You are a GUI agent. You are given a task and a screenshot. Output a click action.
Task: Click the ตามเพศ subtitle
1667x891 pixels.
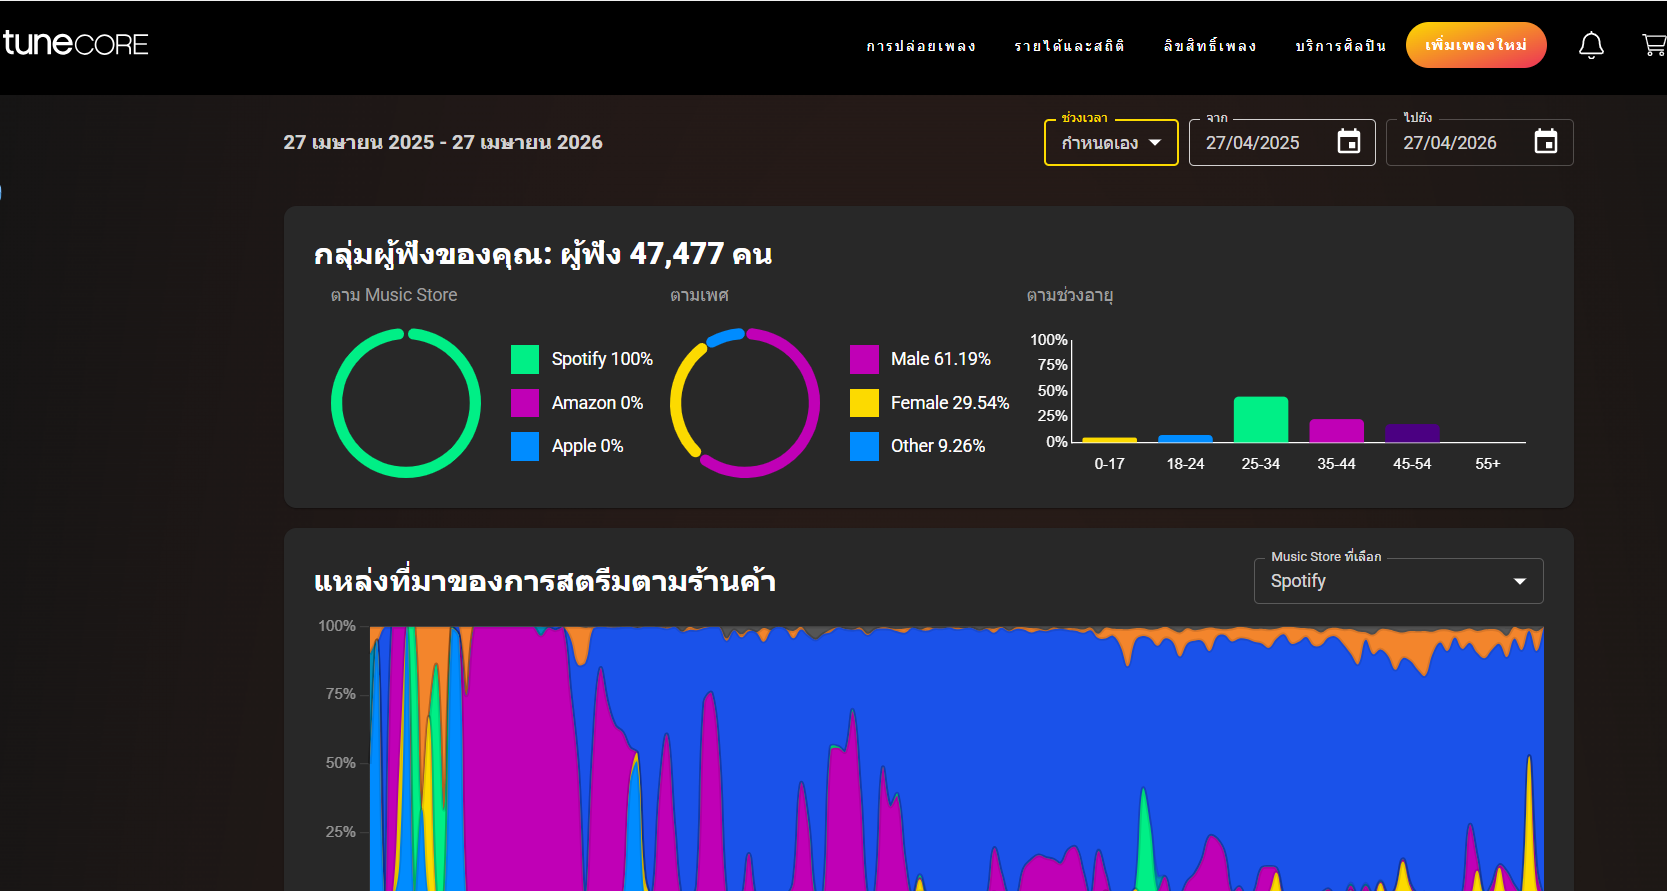pos(699,296)
